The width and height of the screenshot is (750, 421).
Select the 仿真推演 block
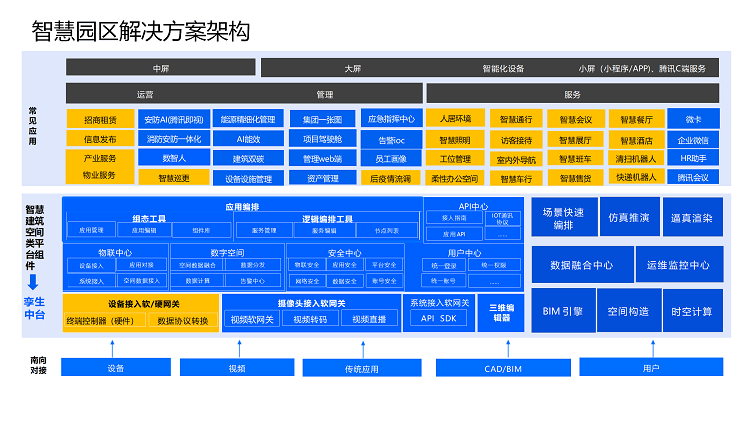point(629,217)
